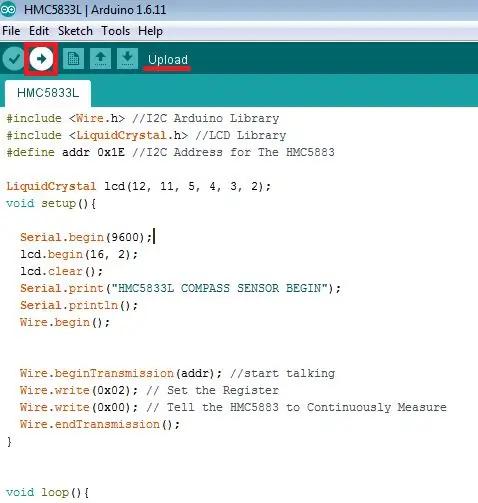Open the File menu
The image size is (478, 503).
tap(11, 31)
